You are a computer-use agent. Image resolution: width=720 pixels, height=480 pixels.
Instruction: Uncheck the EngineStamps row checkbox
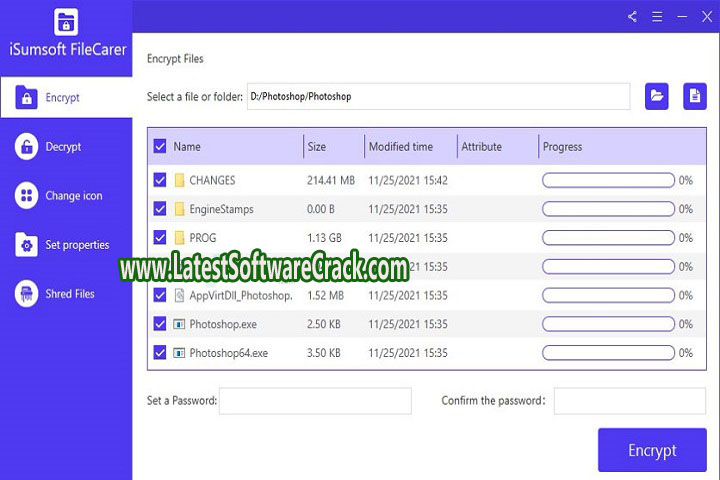[x=160, y=209]
